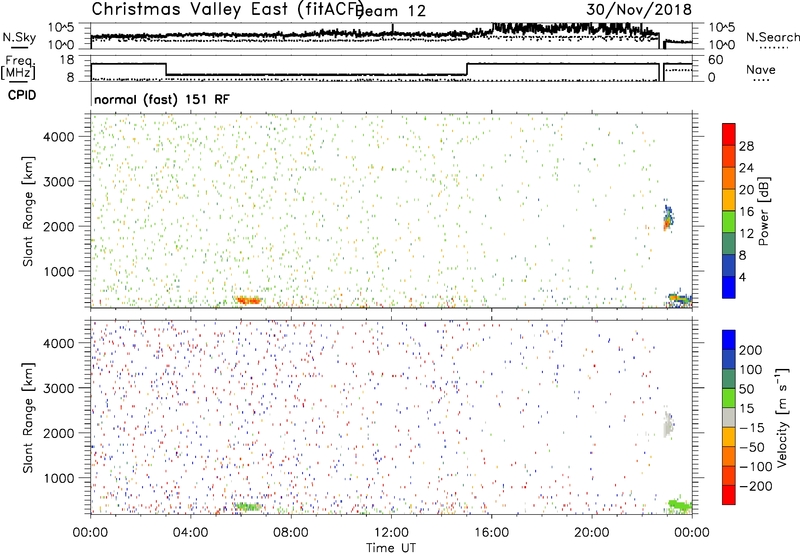Click the 'Beam 12' label
This screenshot has height=554, width=800.
point(391,11)
